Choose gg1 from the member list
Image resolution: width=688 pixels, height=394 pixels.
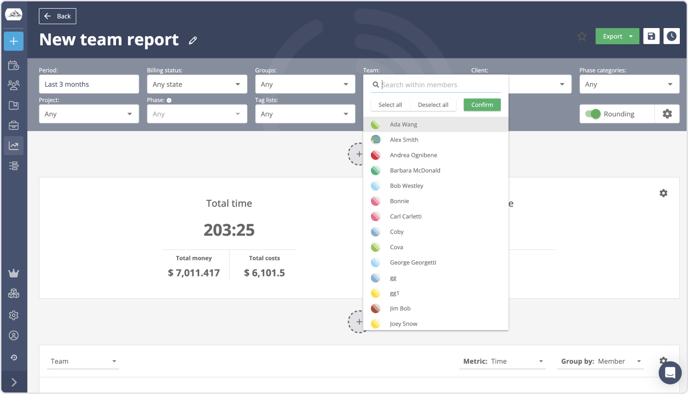436,294
